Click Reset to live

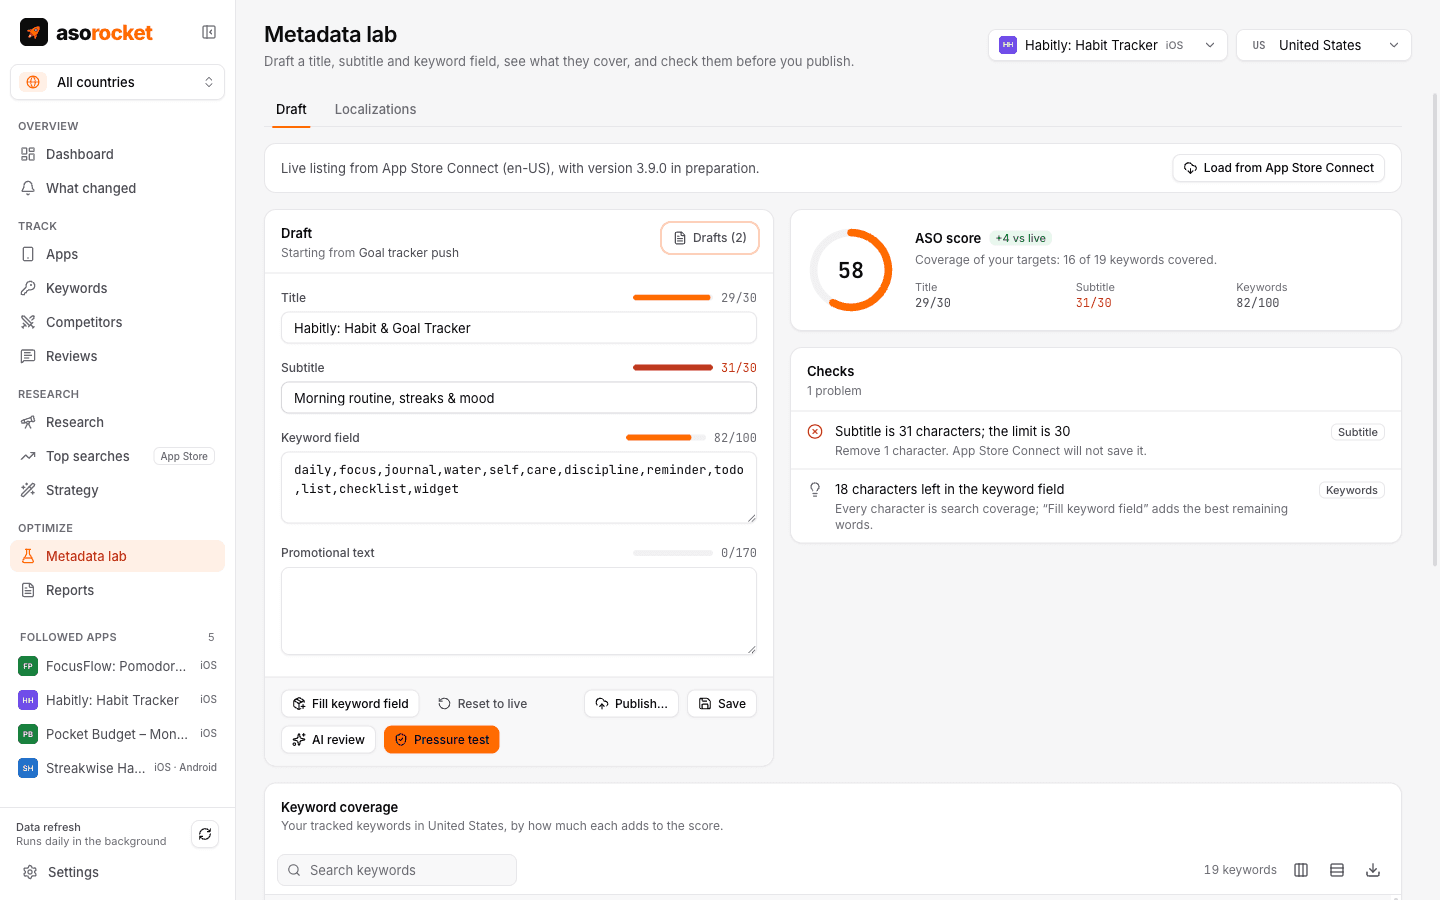pyautogui.click(x=482, y=704)
